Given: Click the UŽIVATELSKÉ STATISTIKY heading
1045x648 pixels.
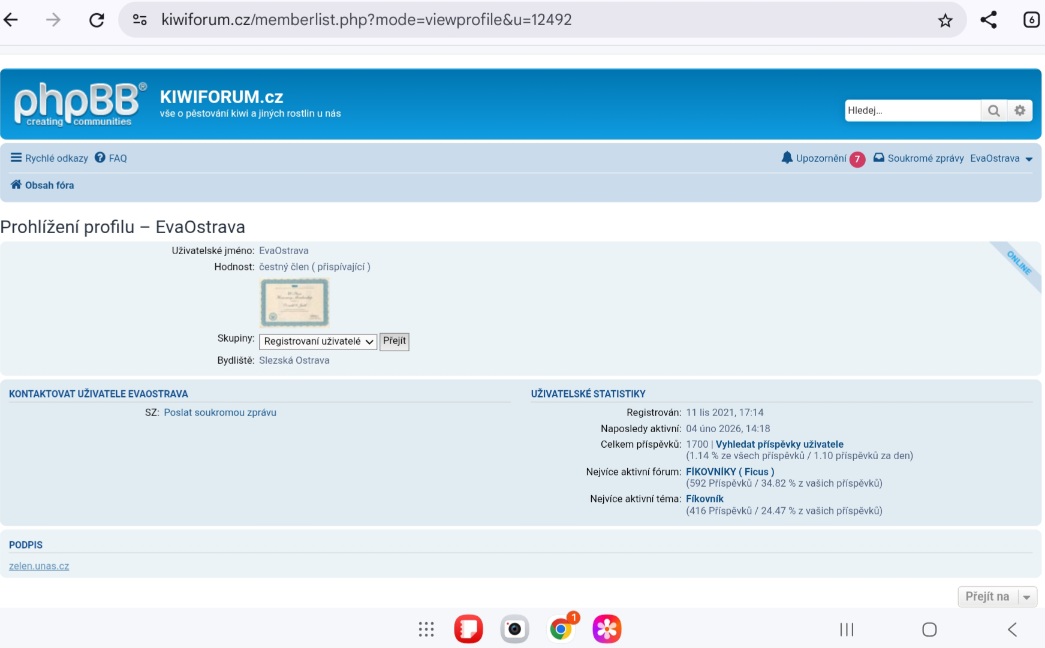Looking at the screenshot, I should 588,394.
